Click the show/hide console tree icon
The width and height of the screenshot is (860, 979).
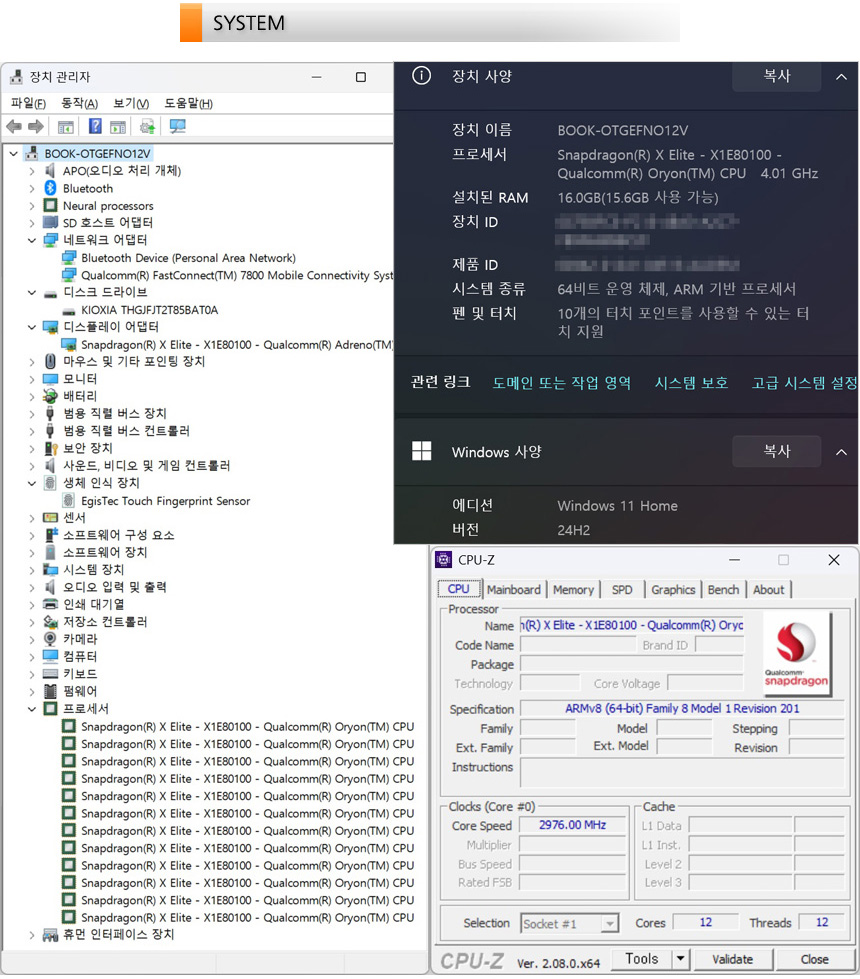(x=66, y=127)
